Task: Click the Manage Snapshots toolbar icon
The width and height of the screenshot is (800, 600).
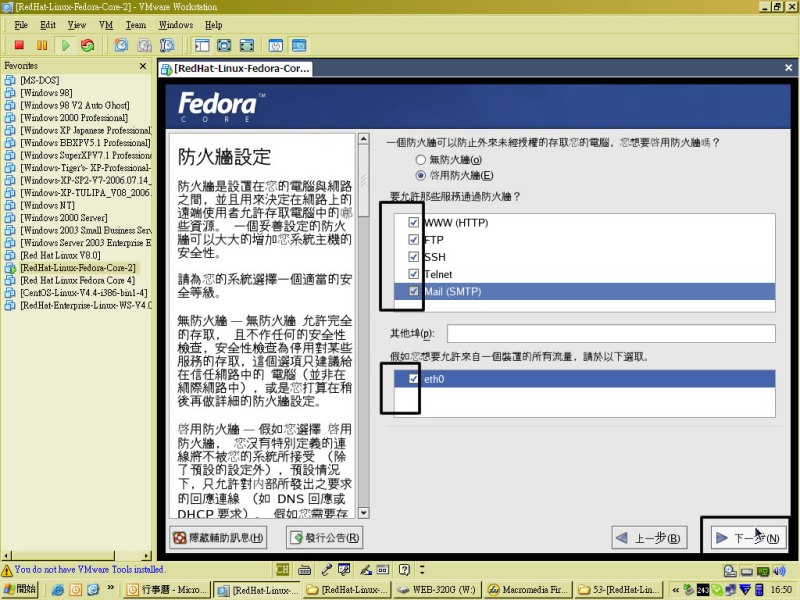Action: click(x=167, y=45)
